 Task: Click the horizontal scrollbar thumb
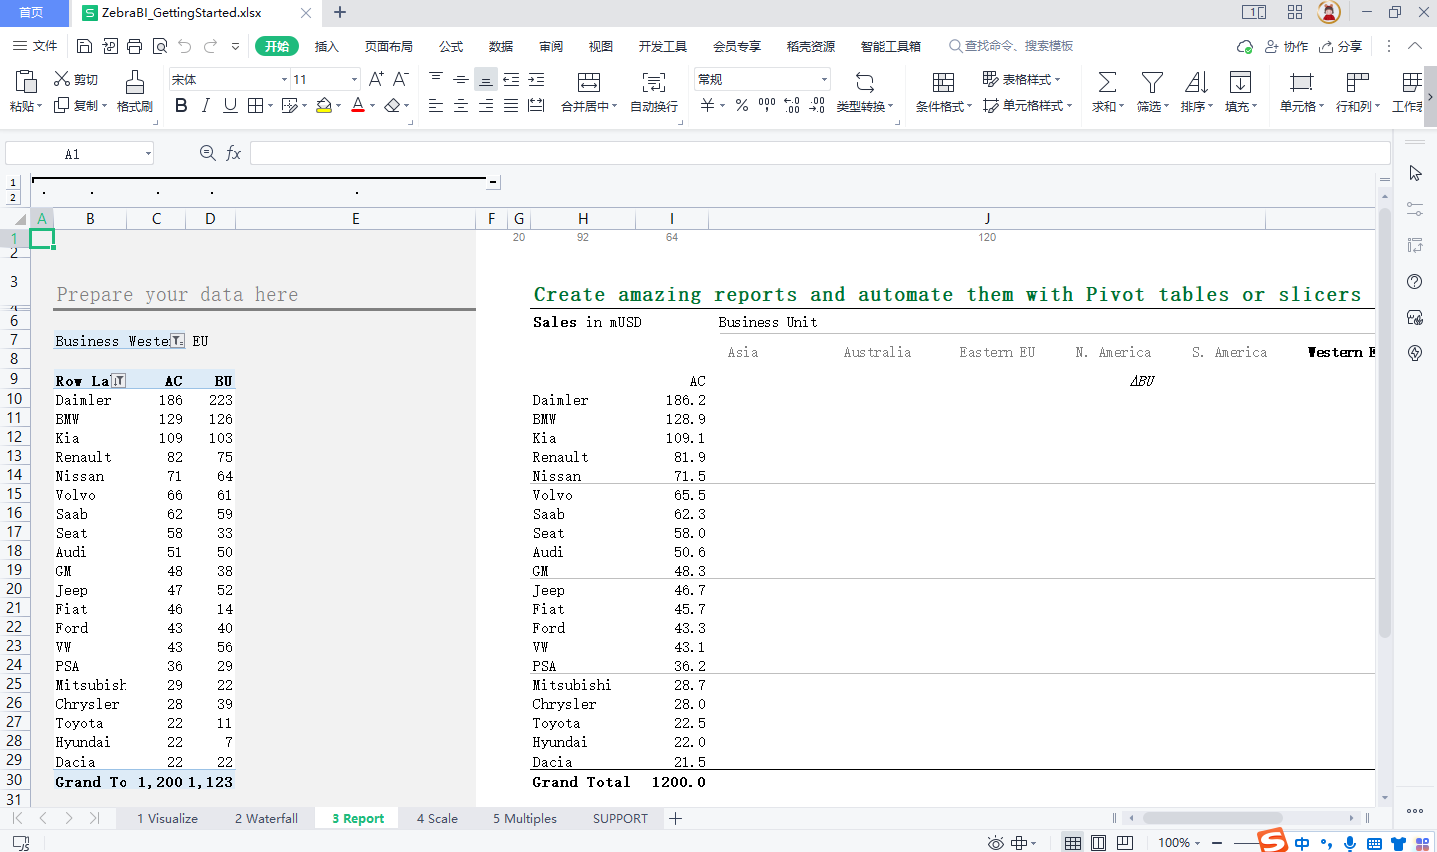pos(1212,818)
